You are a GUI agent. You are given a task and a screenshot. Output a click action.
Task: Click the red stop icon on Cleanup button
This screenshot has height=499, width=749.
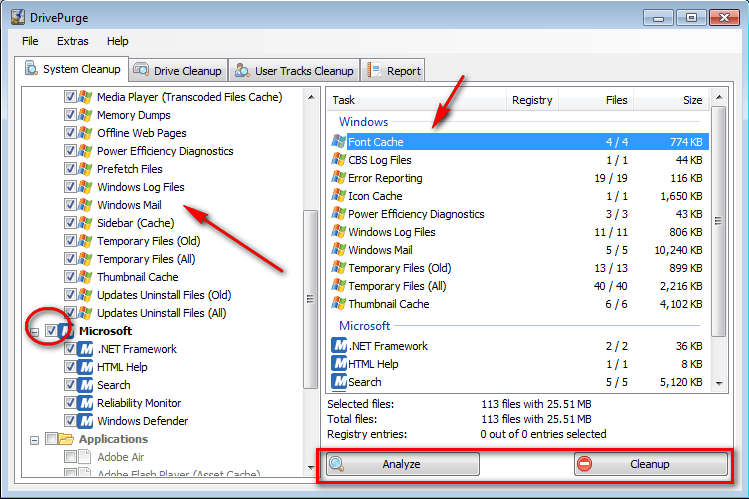point(584,464)
